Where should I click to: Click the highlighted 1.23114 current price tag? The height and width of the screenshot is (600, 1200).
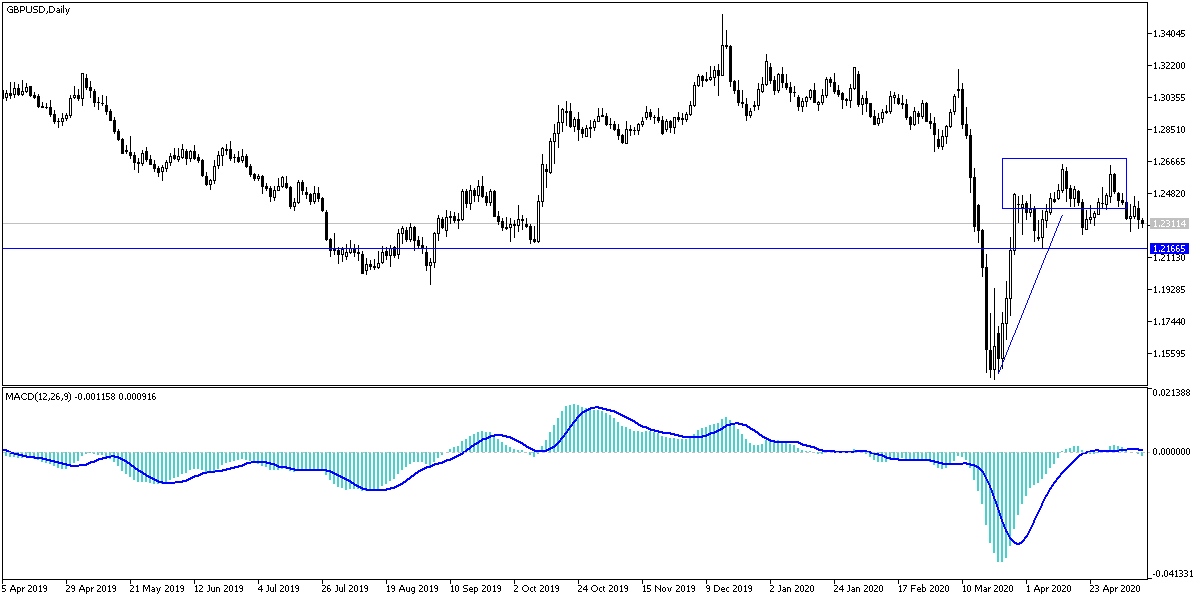pyautogui.click(x=1172, y=224)
